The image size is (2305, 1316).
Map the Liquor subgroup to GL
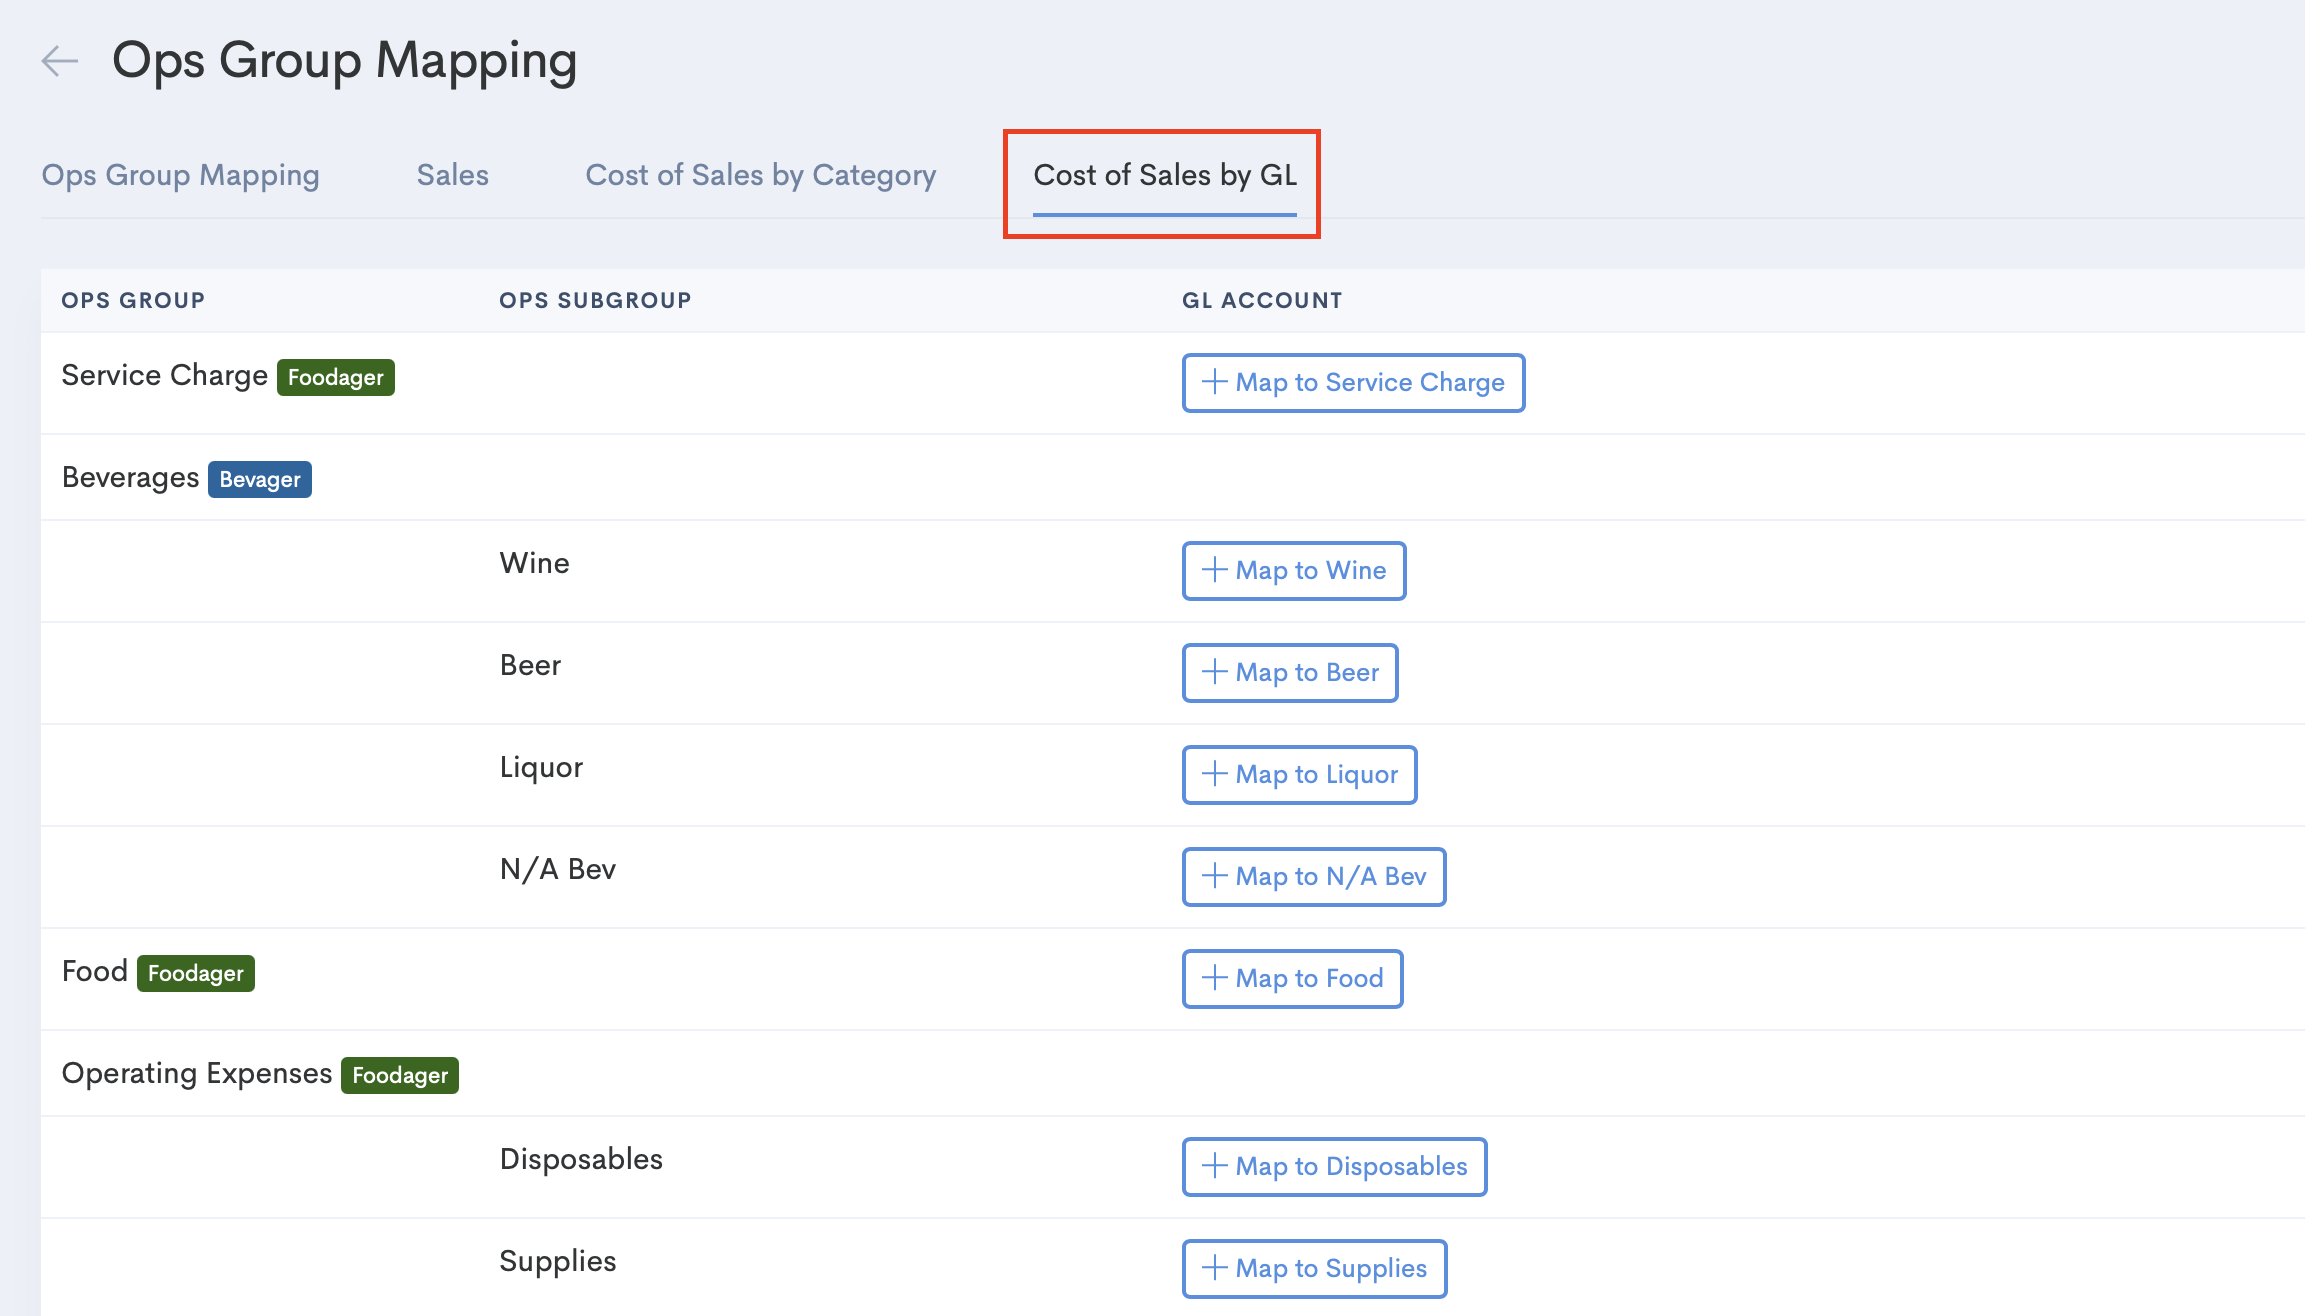1299,774
